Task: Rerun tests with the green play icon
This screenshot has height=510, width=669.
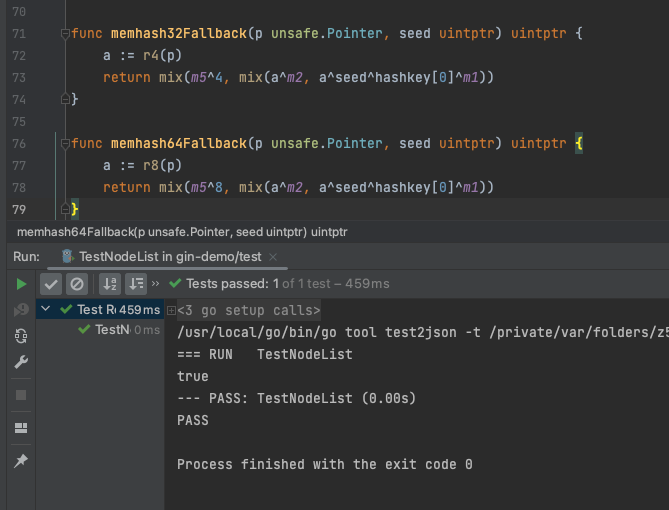Action: click(x=21, y=284)
